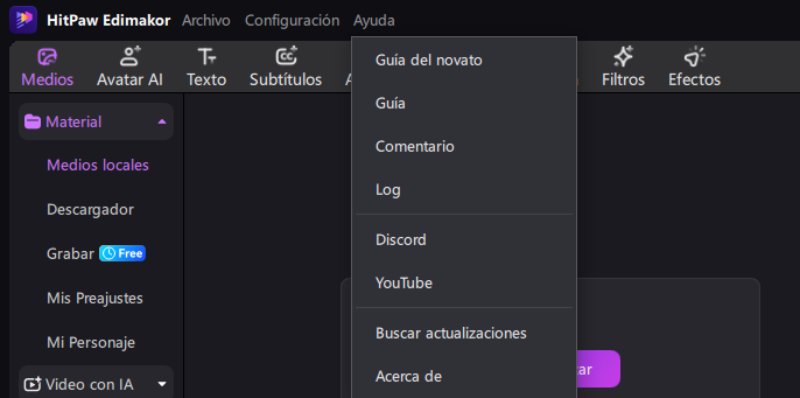Open the Texto tool
Image resolution: width=800 pixels, height=398 pixels.
pos(206,67)
